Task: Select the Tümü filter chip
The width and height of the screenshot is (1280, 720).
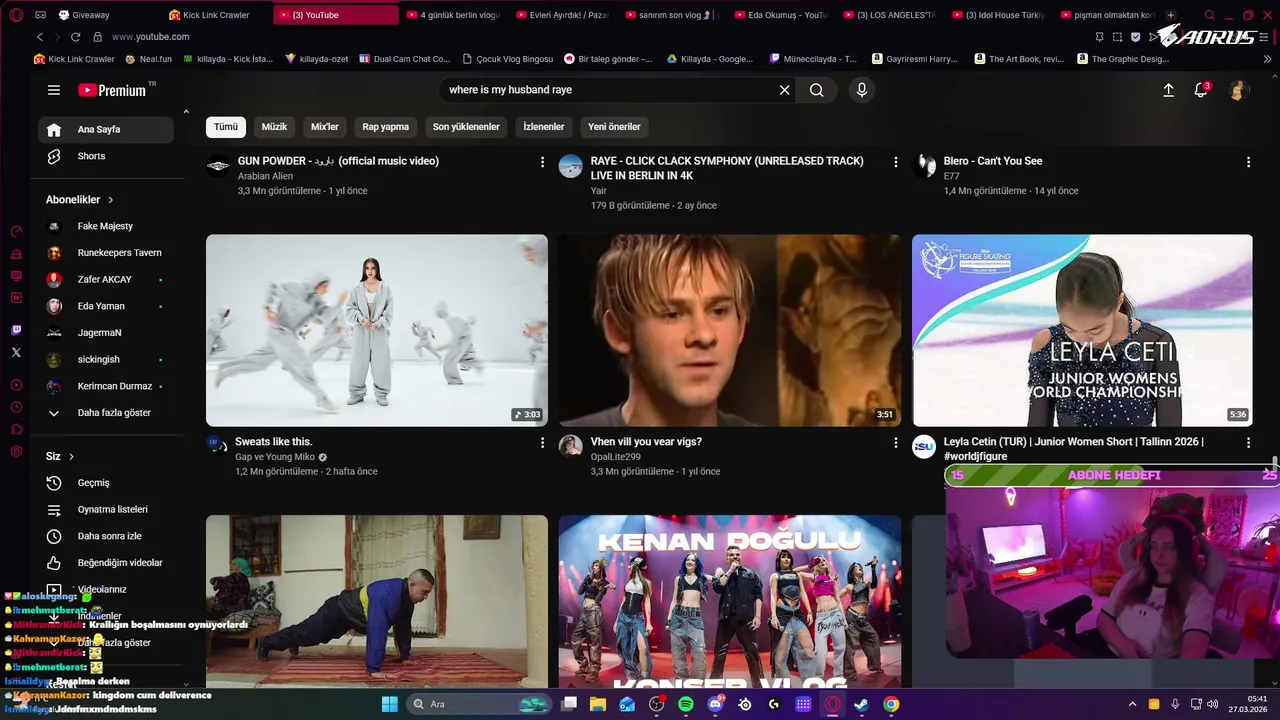Action: (x=226, y=127)
